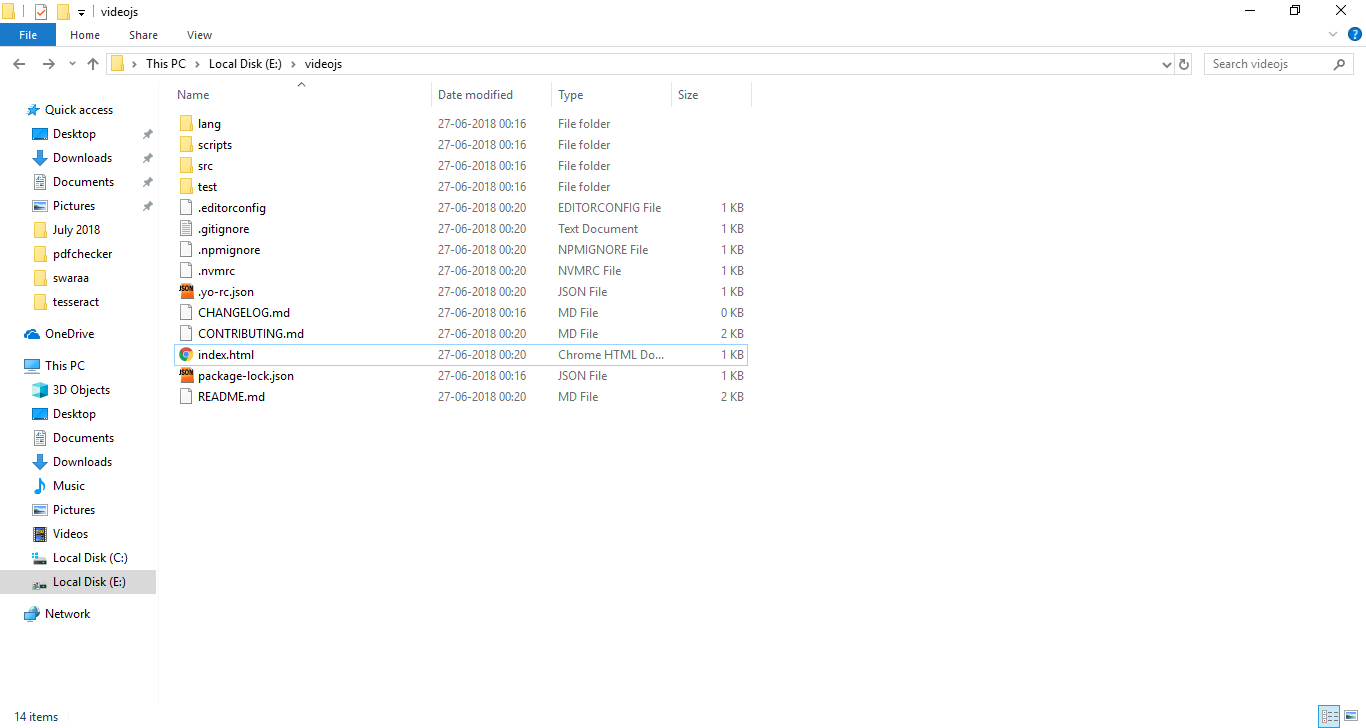Open the Home ribbon tab
Image resolution: width=1366 pixels, height=728 pixels.
point(85,34)
